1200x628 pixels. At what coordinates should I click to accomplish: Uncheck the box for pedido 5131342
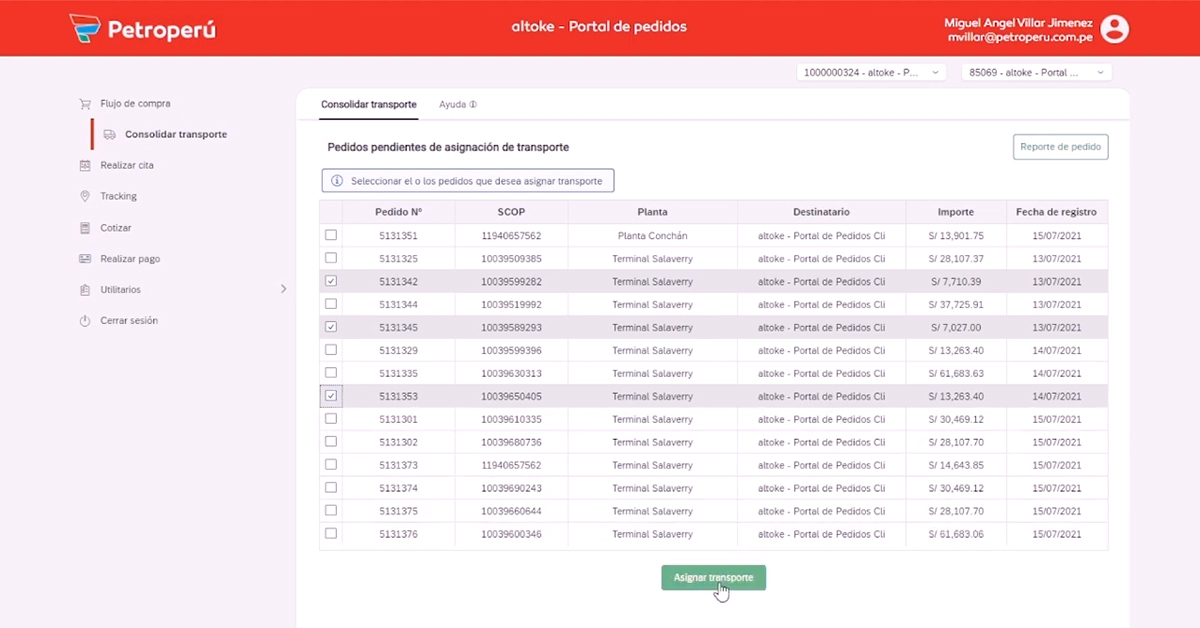tap(331, 282)
